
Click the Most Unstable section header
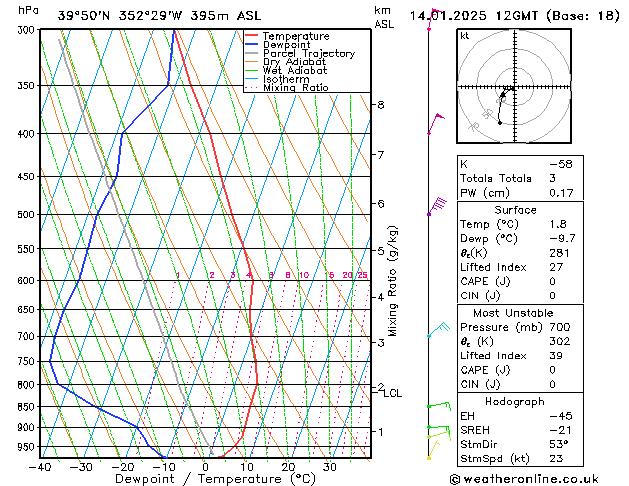point(513,313)
